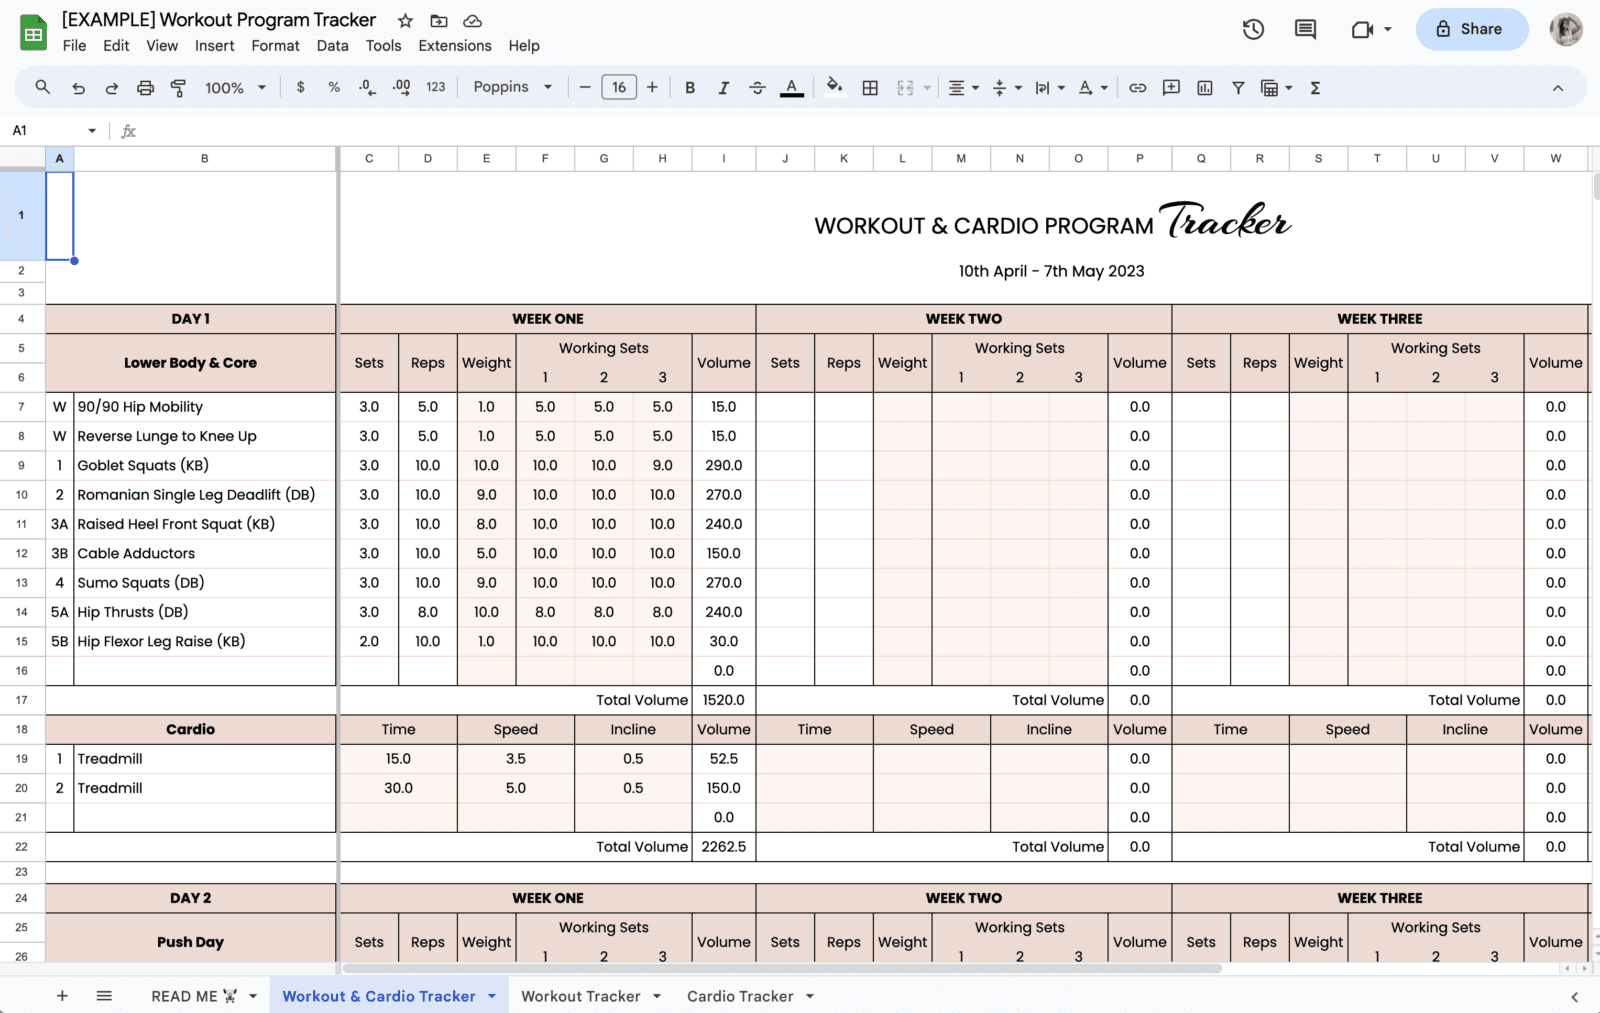
Task: Toggle bold formatting
Action: click(689, 88)
